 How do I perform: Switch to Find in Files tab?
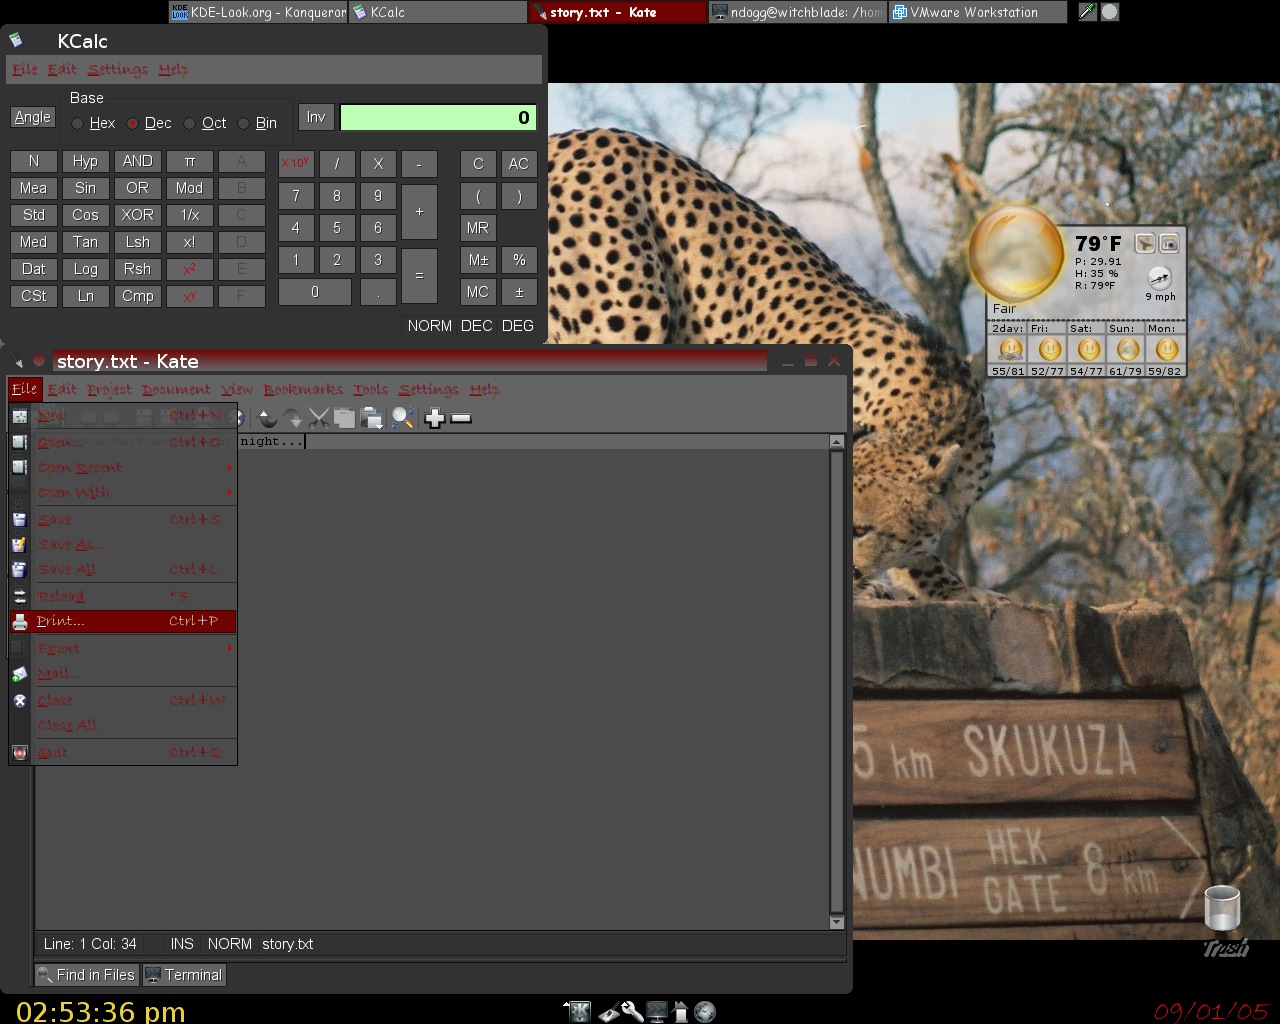86,975
